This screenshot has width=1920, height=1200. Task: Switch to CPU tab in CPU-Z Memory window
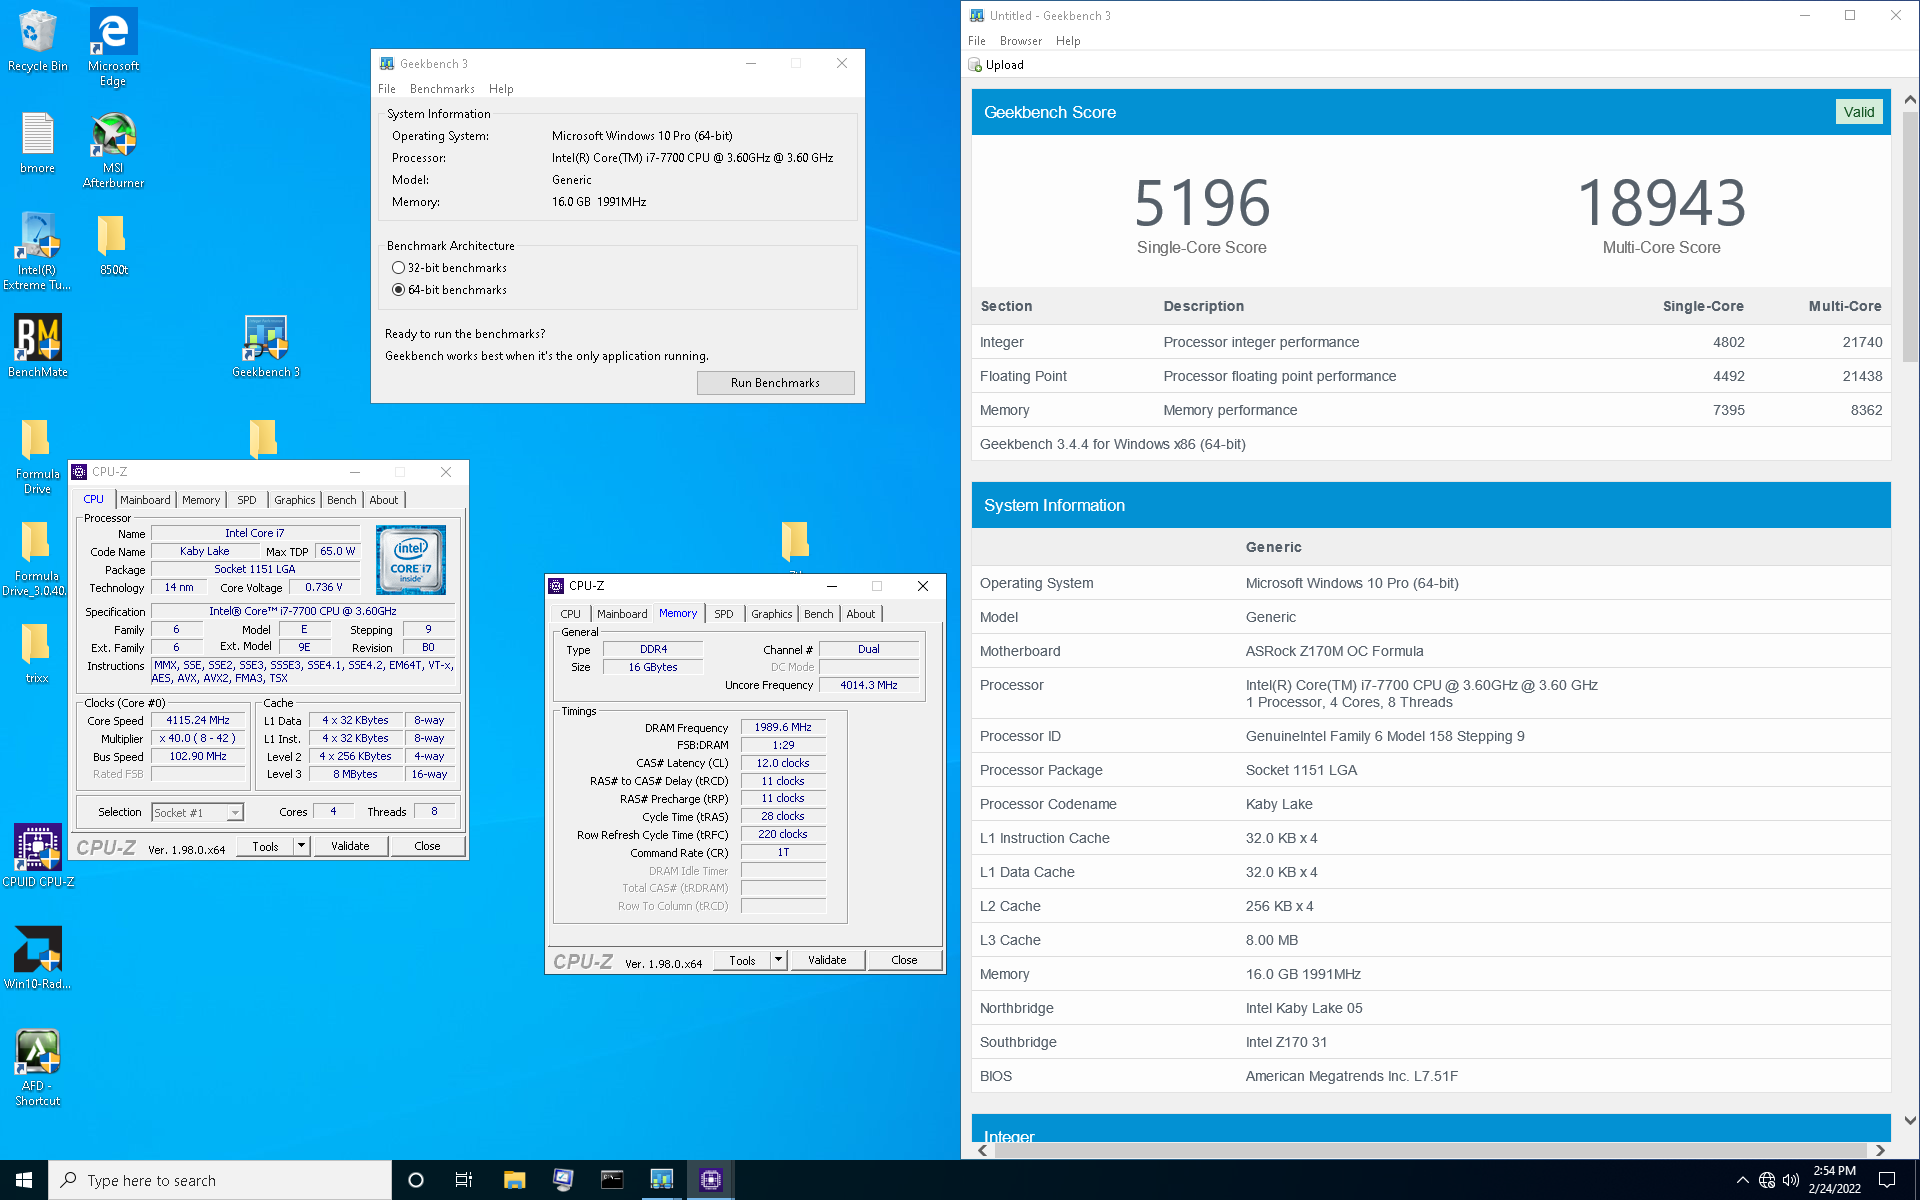coord(570,614)
